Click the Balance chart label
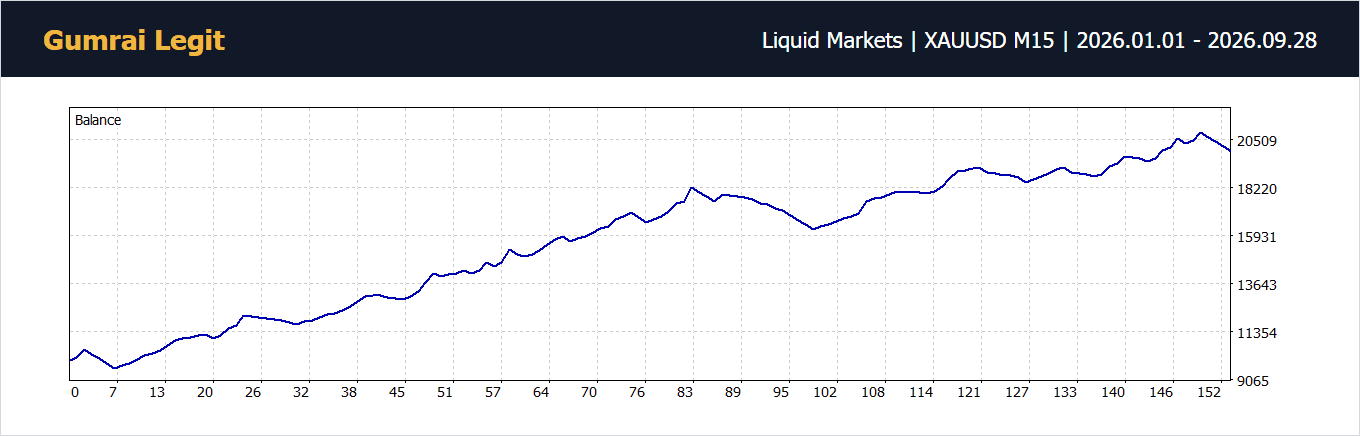Image resolution: width=1360 pixels, height=436 pixels. tap(98, 120)
